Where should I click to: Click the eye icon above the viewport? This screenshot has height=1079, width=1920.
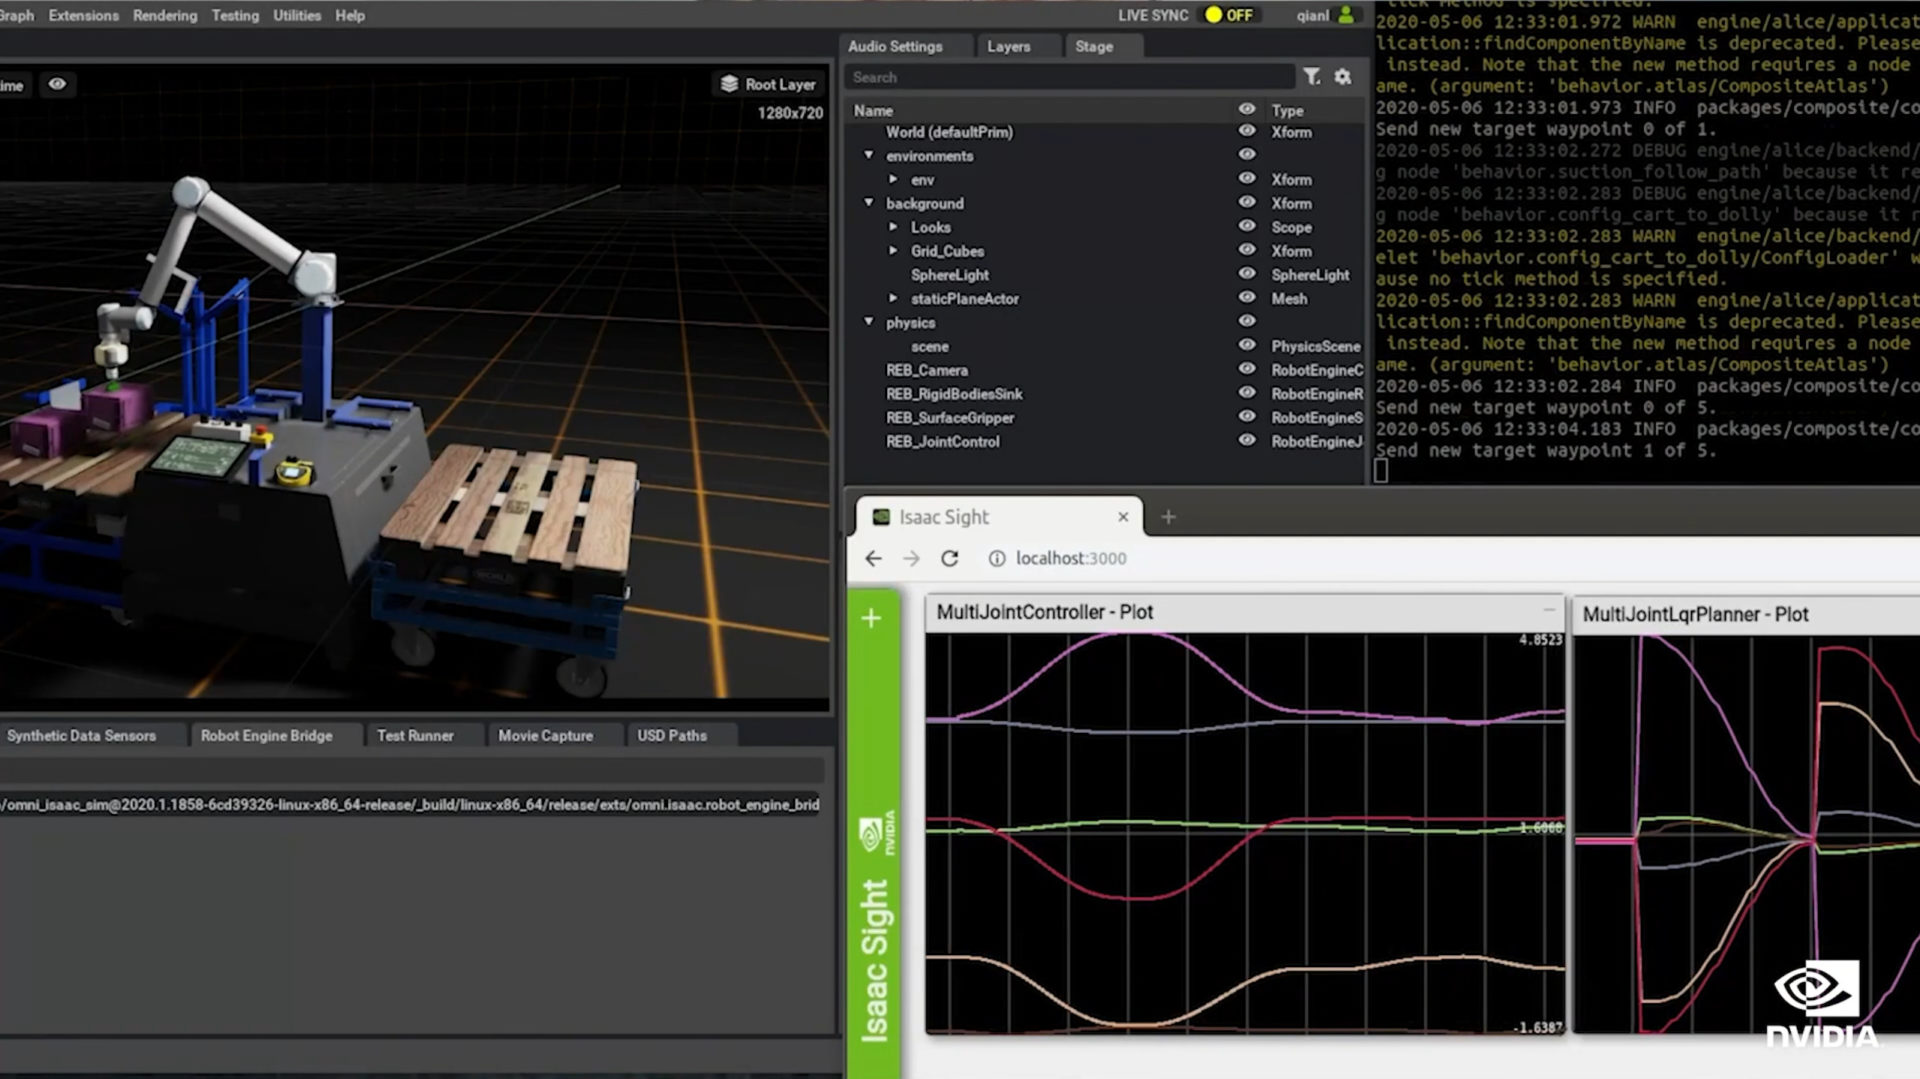[x=57, y=85]
